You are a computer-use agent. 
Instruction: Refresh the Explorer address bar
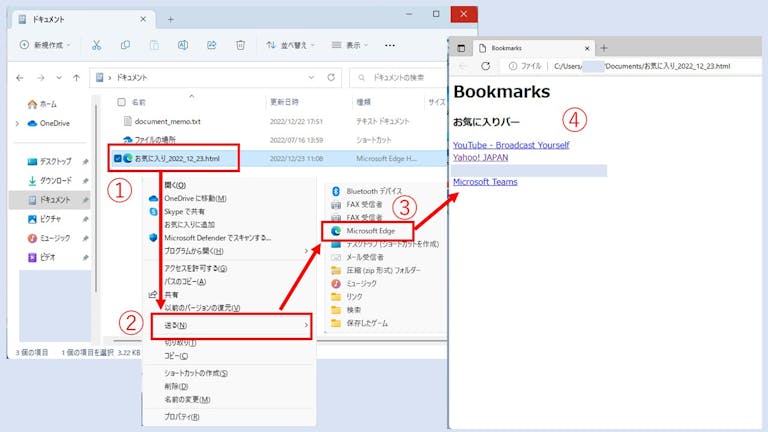coord(331,77)
